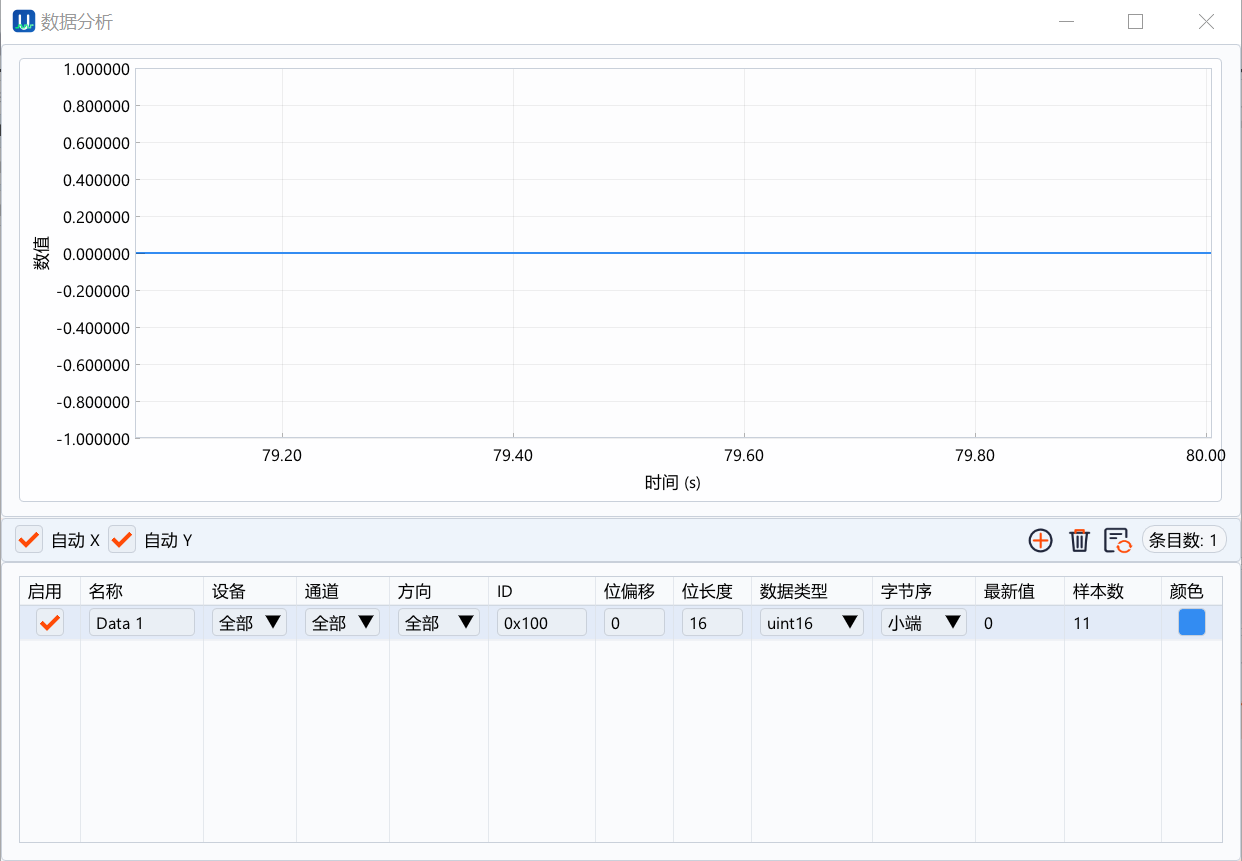This screenshot has height=861, width=1242.
Task: Click the 数值 Y-axis label
Action: point(42,253)
